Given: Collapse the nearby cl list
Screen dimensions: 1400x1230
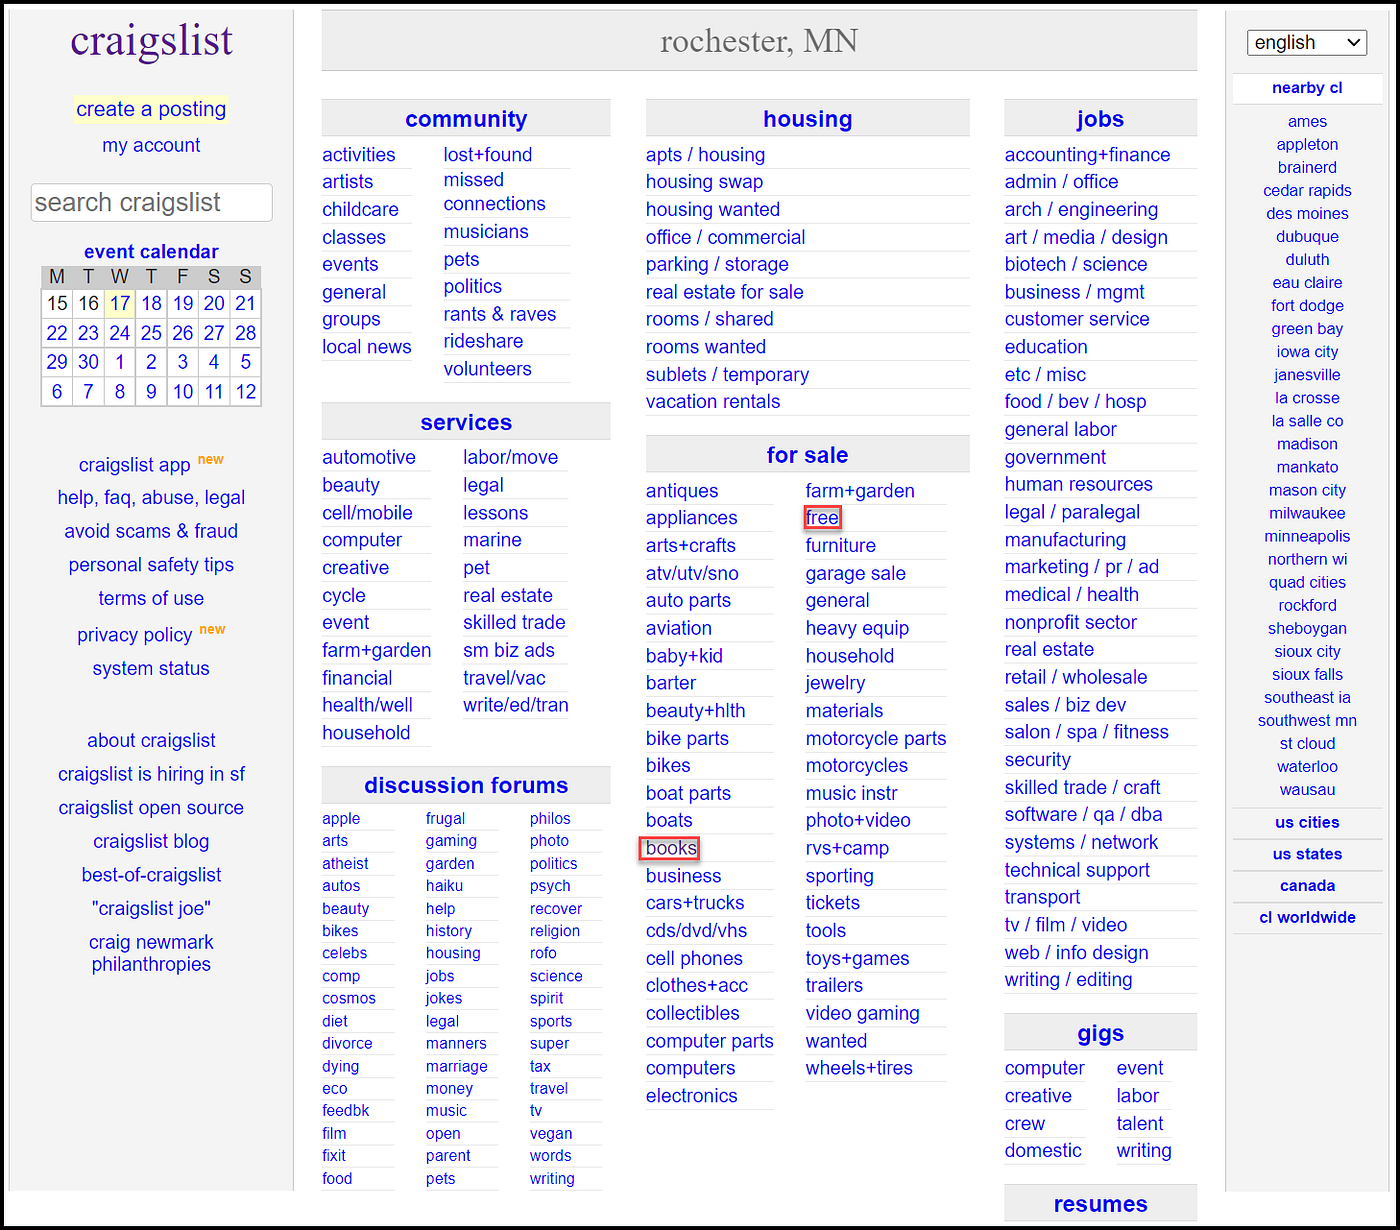Looking at the screenshot, I should (x=1307, y=88).
